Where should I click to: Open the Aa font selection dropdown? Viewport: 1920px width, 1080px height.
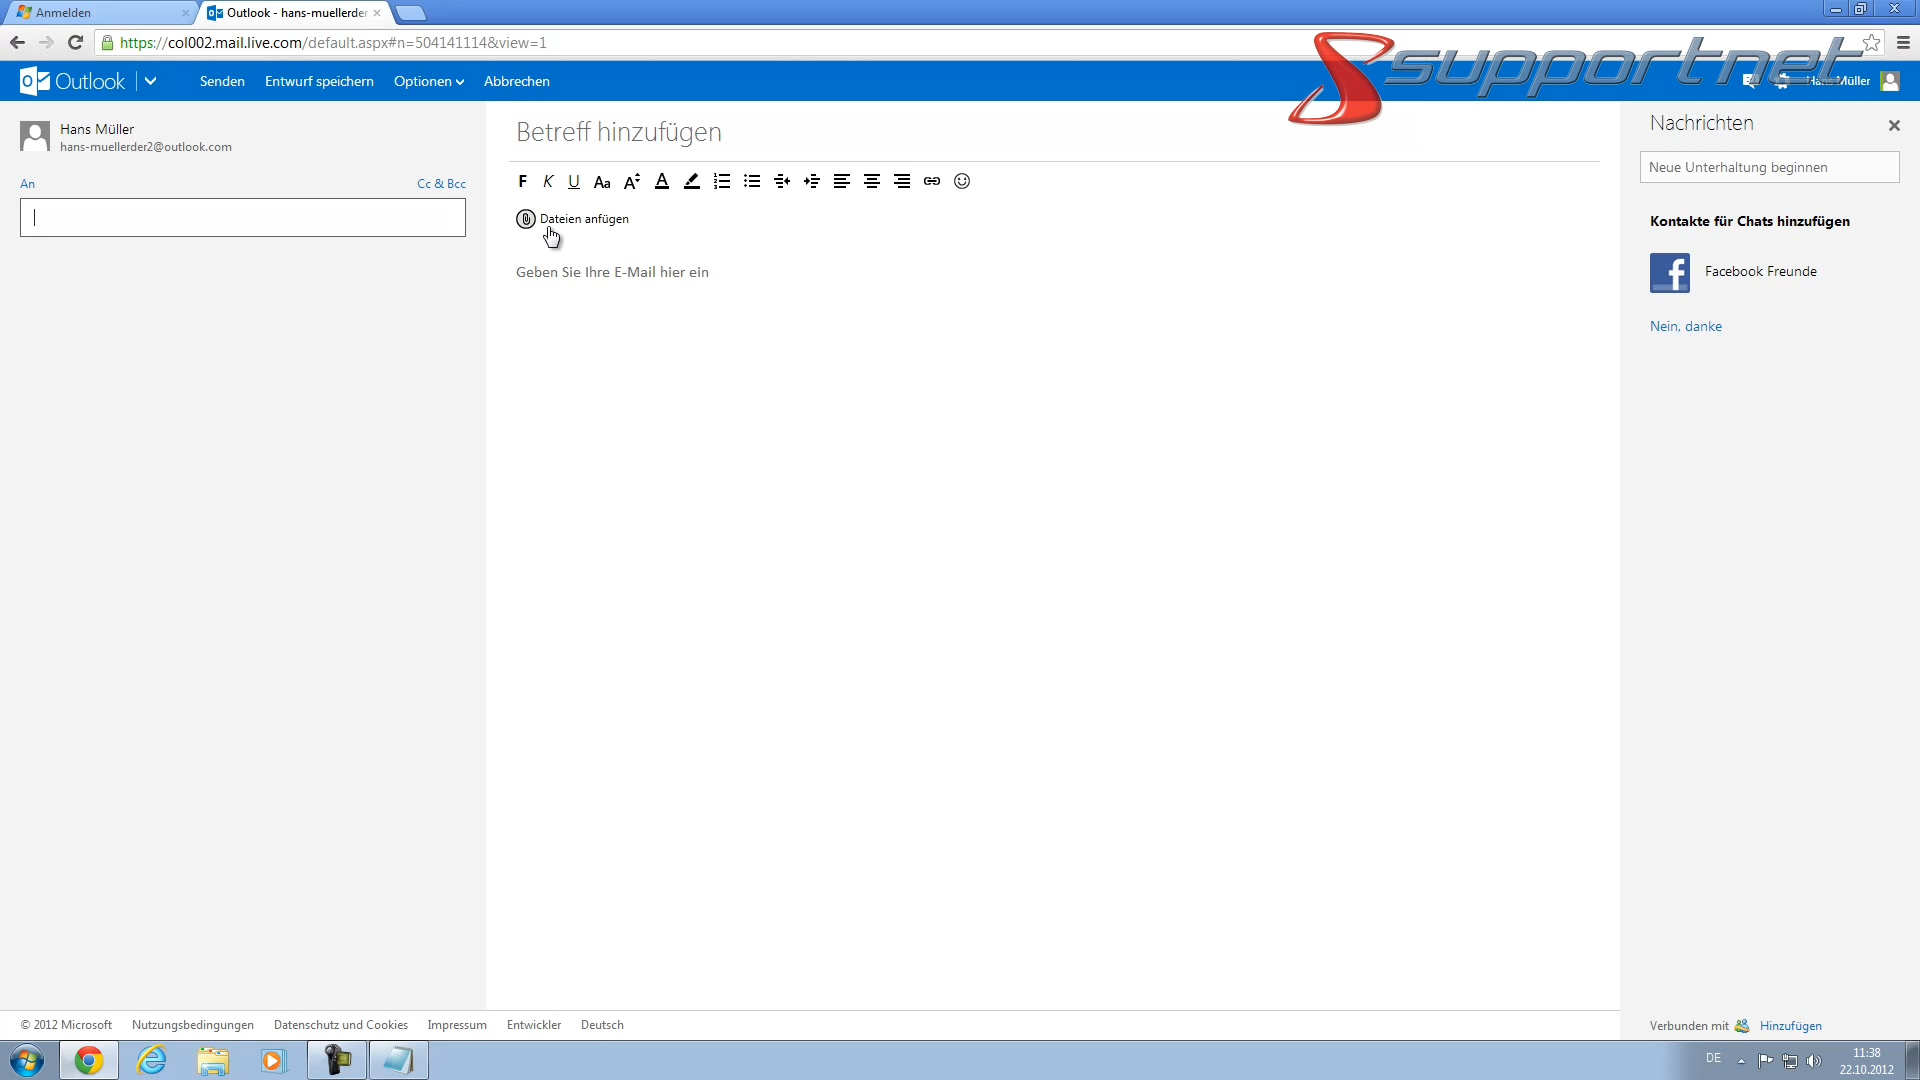[602, 181]
